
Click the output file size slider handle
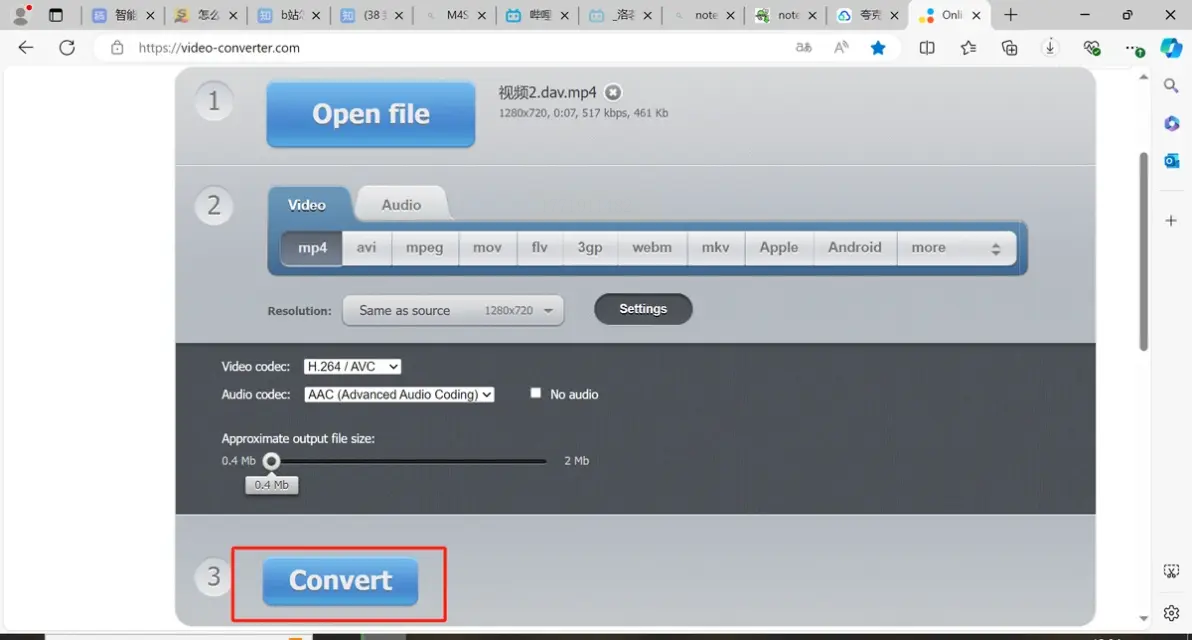[271, 461]
